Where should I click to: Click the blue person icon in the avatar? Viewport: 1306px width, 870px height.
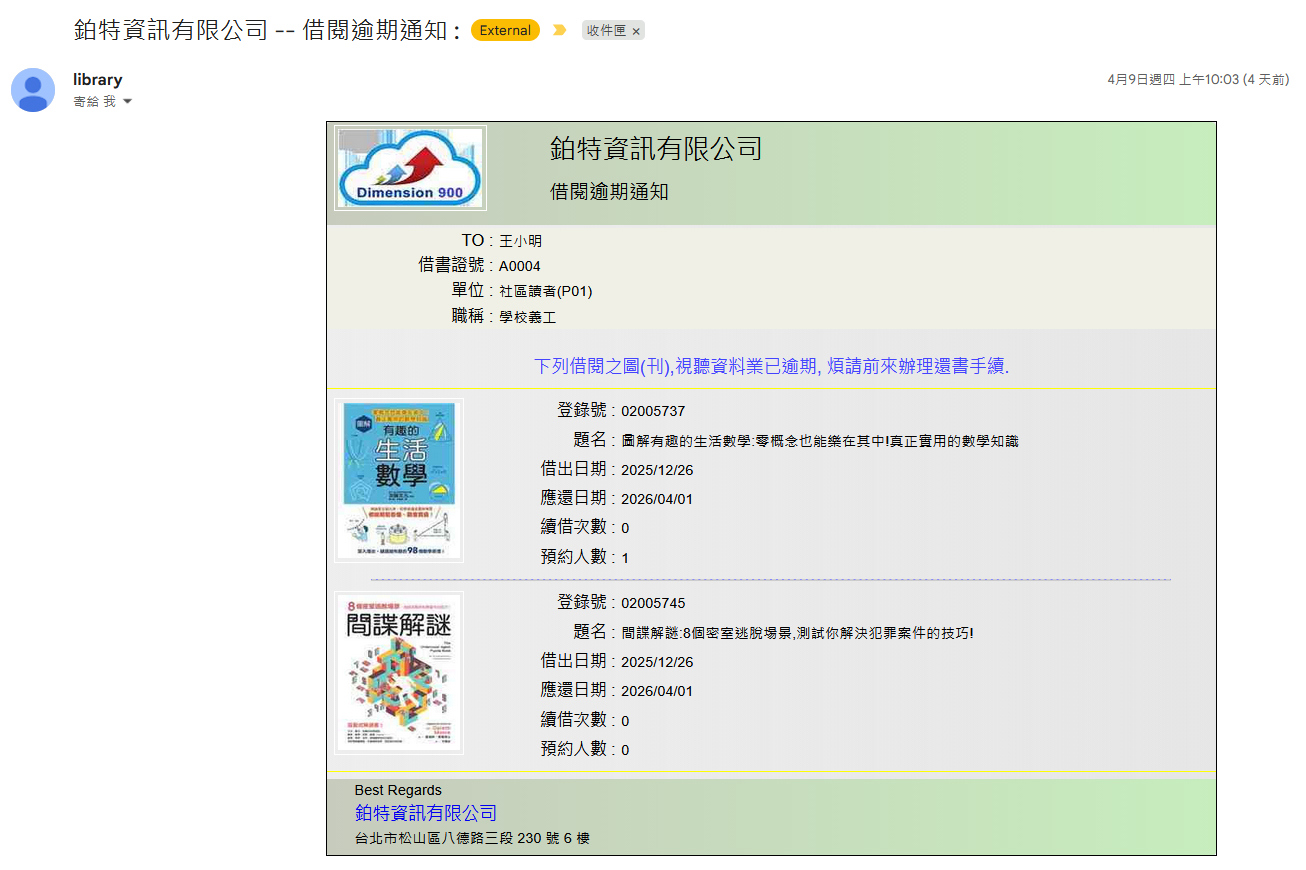tap(33, 90)
